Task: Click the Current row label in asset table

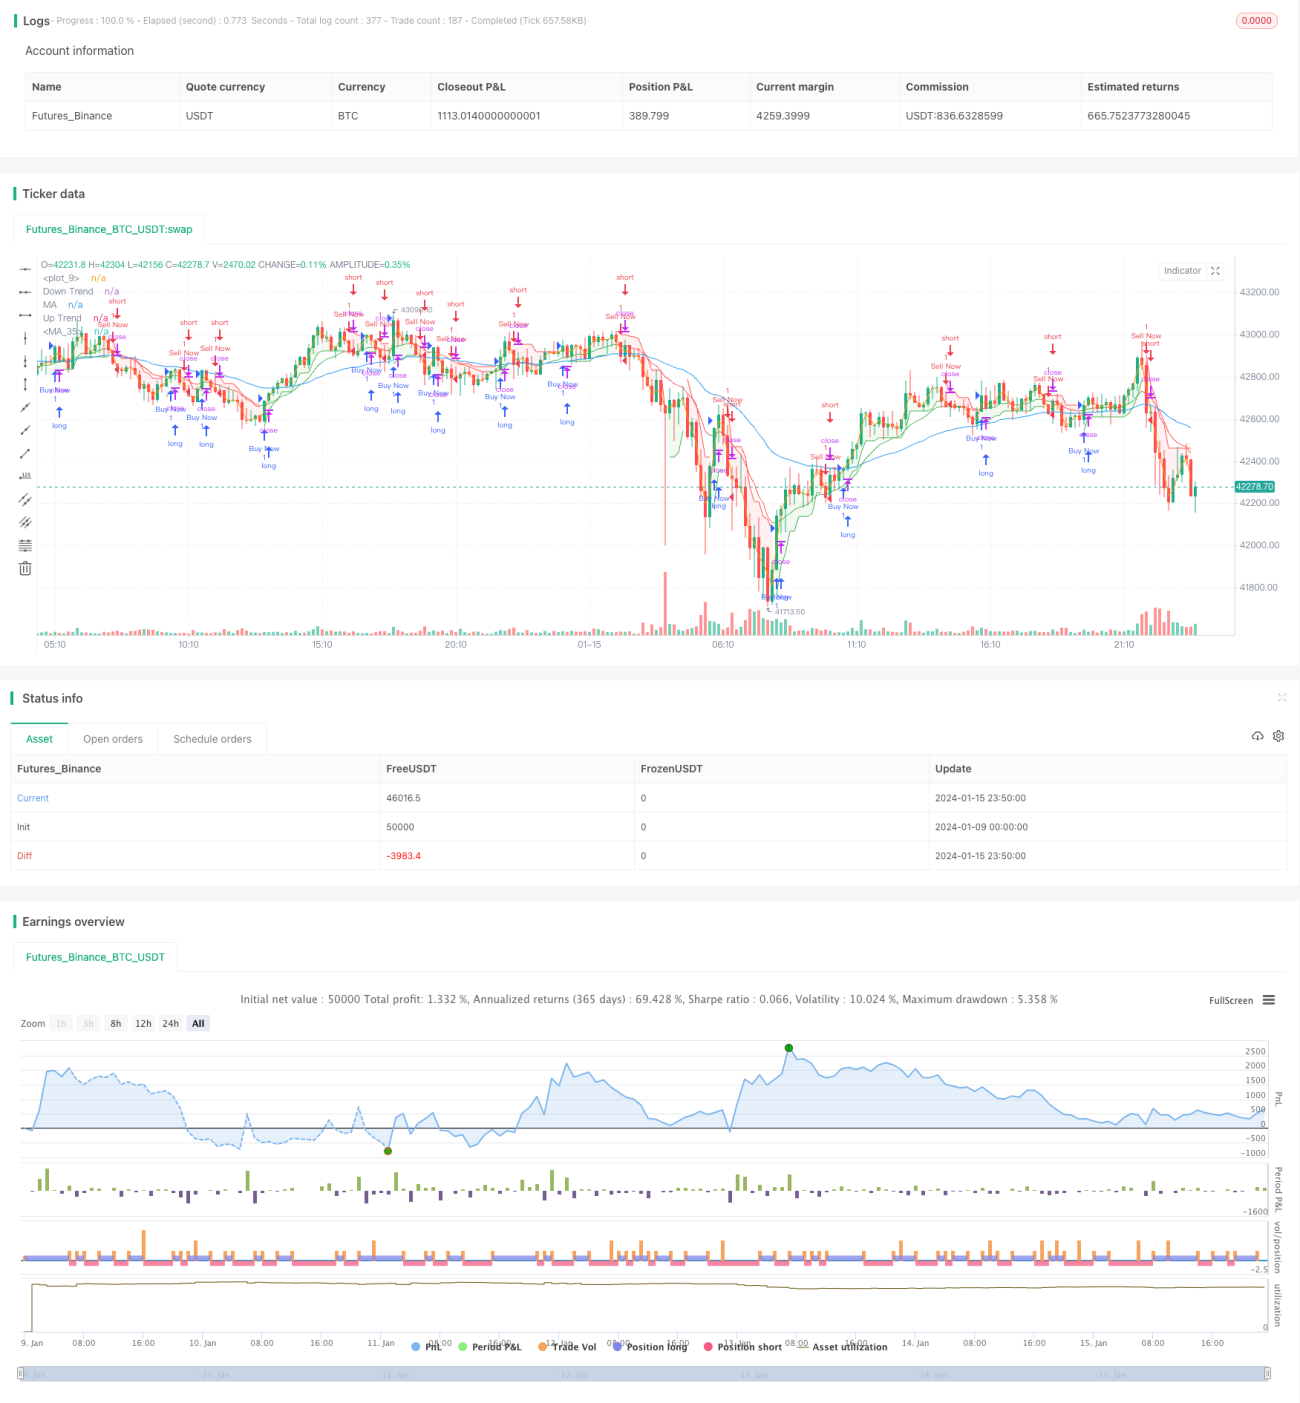Action: click(x=33, y=798)
